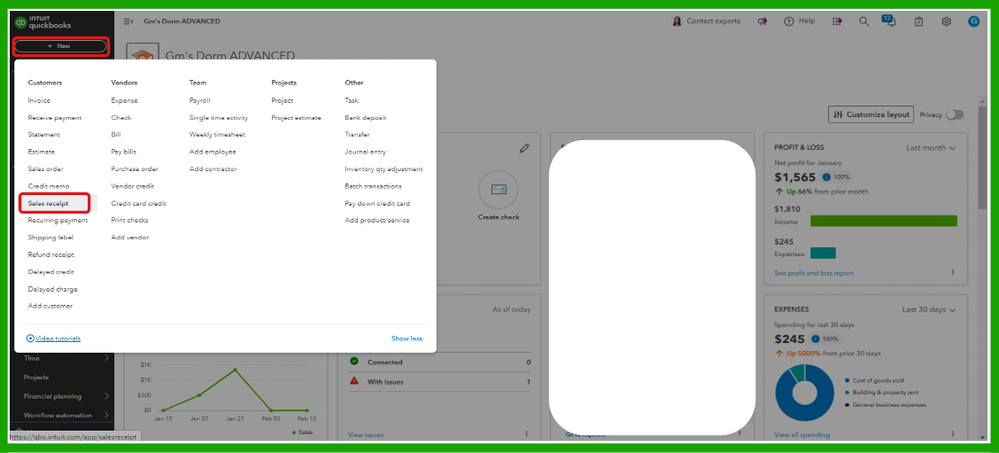Screen dimensions: 999x453
Task: Open Contact experts
Action: pyautogui.click(x=706, y=21)
